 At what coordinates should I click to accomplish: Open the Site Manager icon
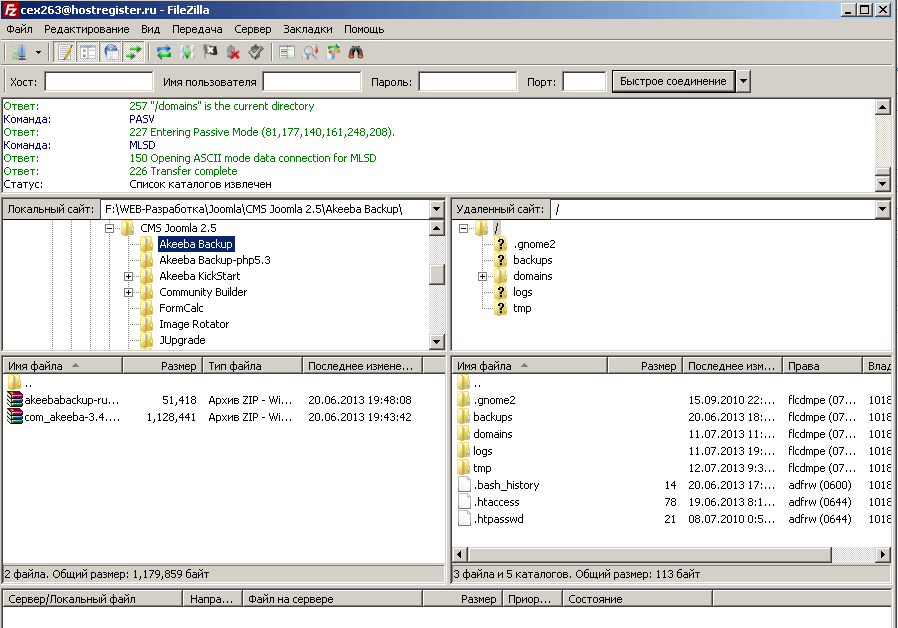pos(18,52)
